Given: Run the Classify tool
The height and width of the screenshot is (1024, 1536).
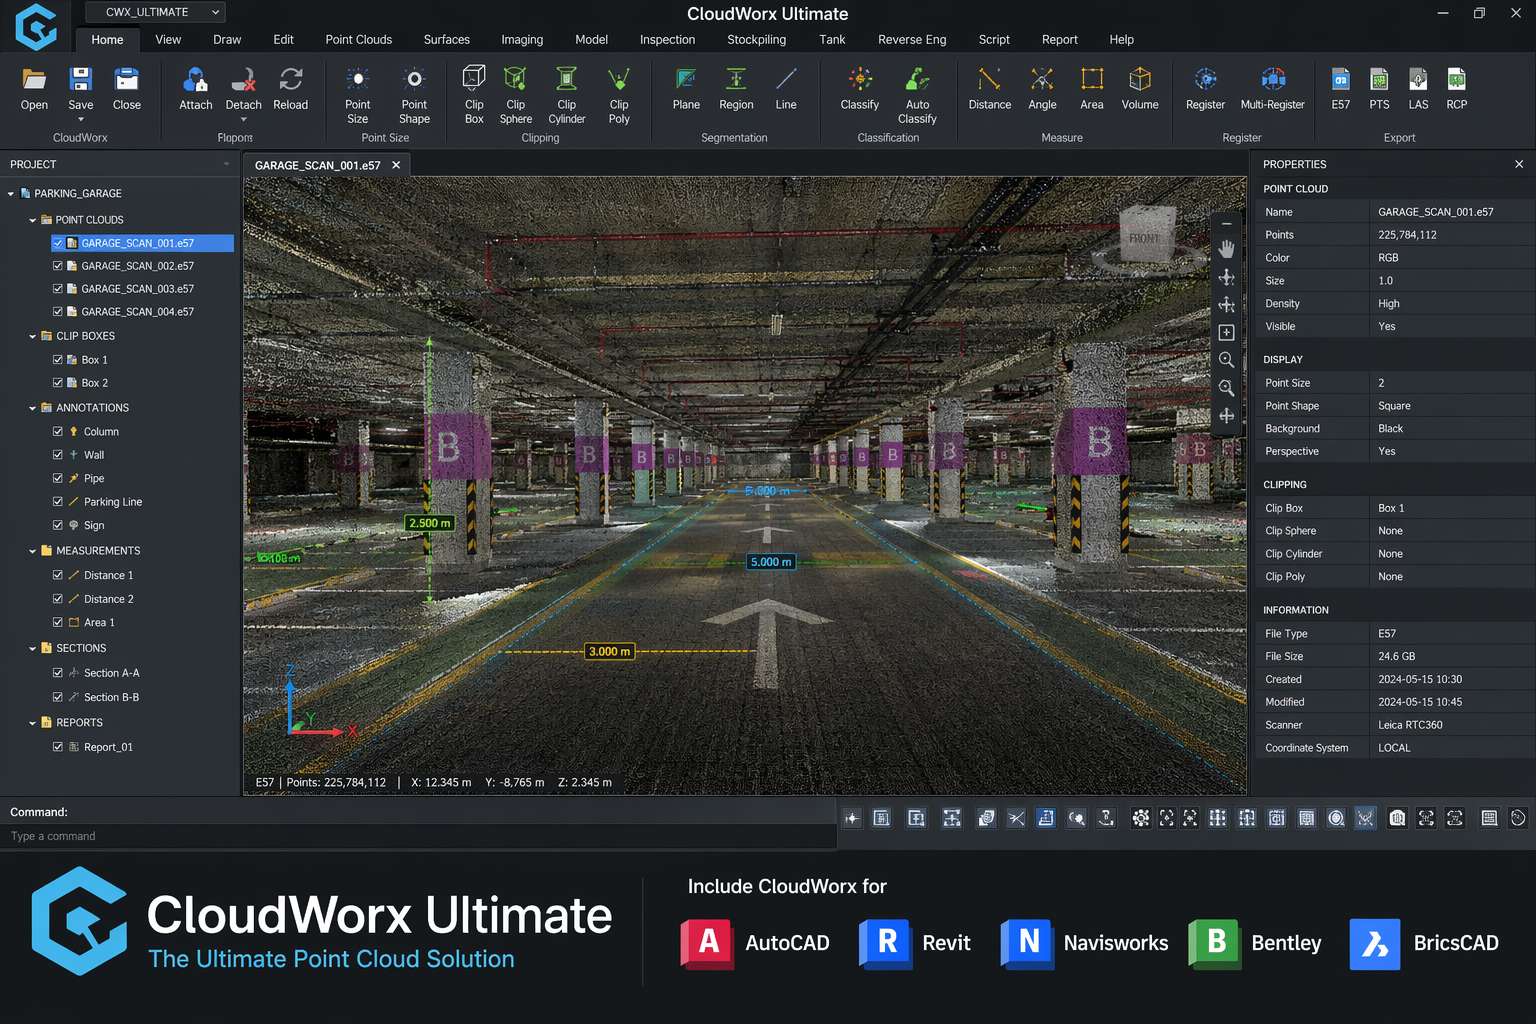Looking at the screenshot, I should [860, 89].
